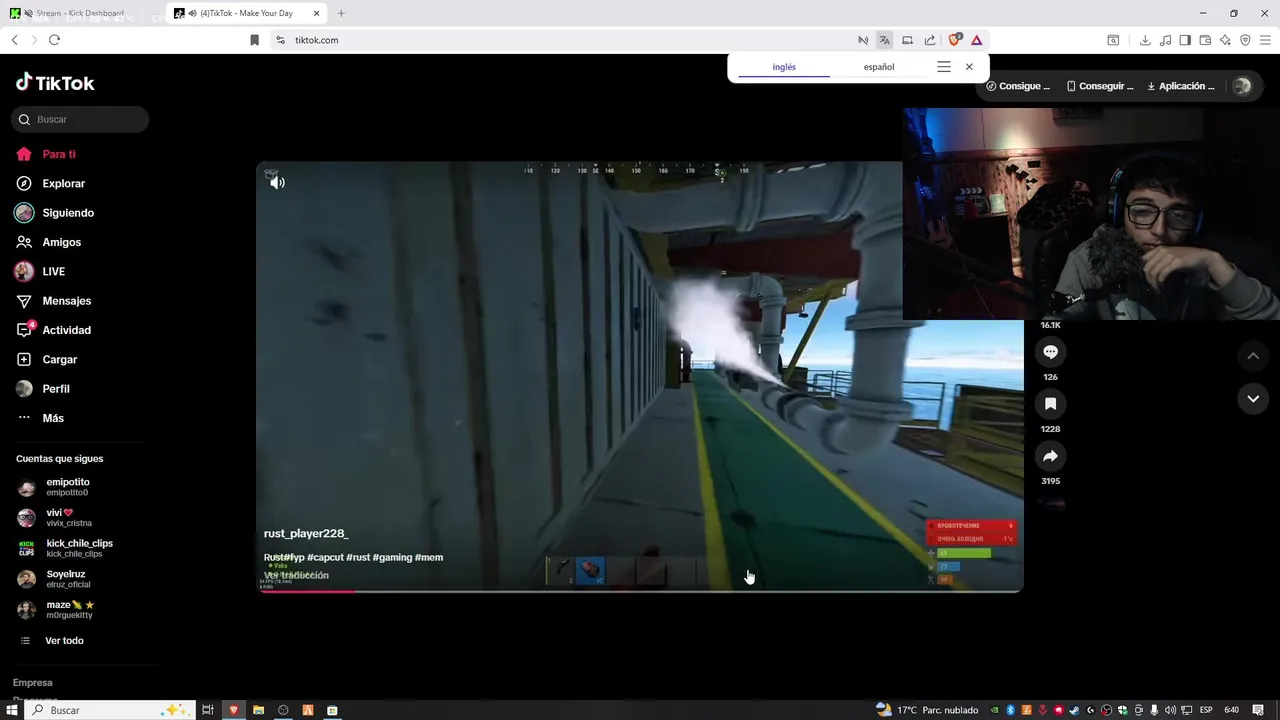
Task: Select inglés in the translate popup
Action: pos(784,67)
